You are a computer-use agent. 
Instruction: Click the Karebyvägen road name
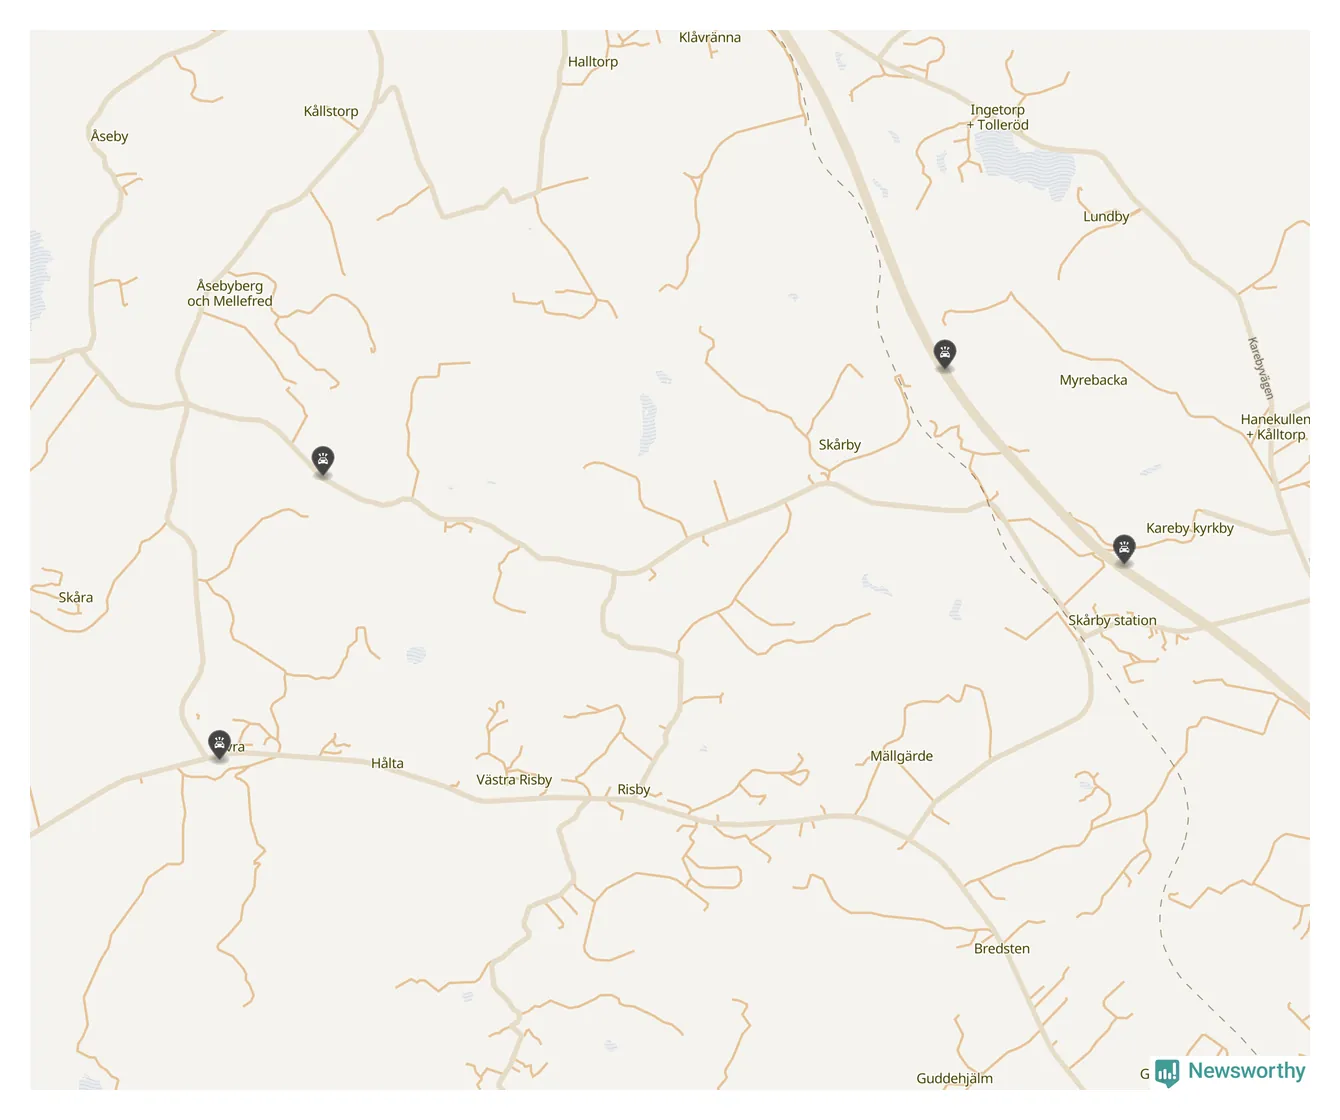(x=1260, y=368)
